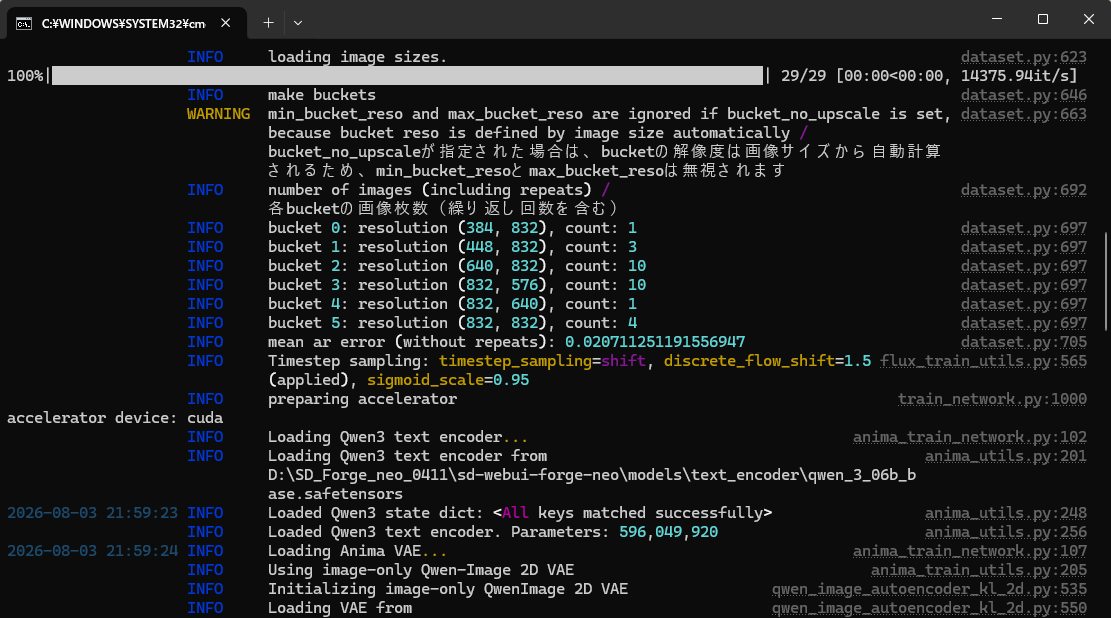Click the qwen_image_autoencoder_kl_2d.py:535 reference
The width and height of the screenshot is (1111, 618).
point(929,589)
